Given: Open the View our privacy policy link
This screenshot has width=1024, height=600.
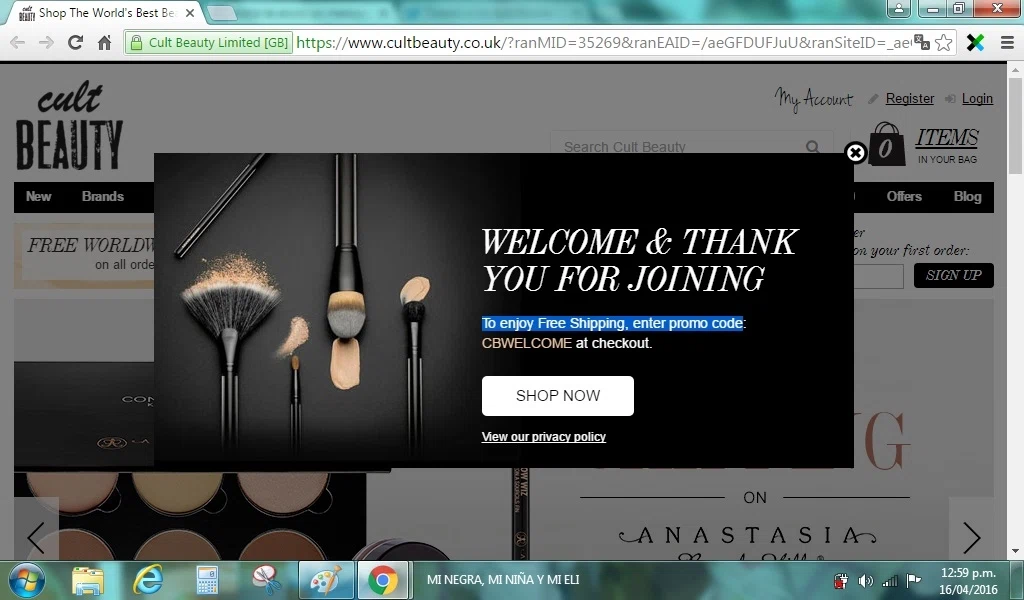Looking at the screenshot, I should click(x=544, y=437).
